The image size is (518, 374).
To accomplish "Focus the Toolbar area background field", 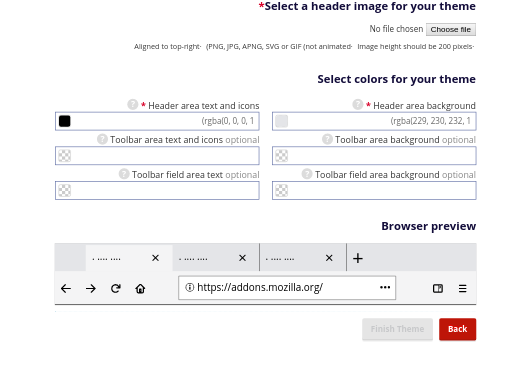I will pos(374,156).
